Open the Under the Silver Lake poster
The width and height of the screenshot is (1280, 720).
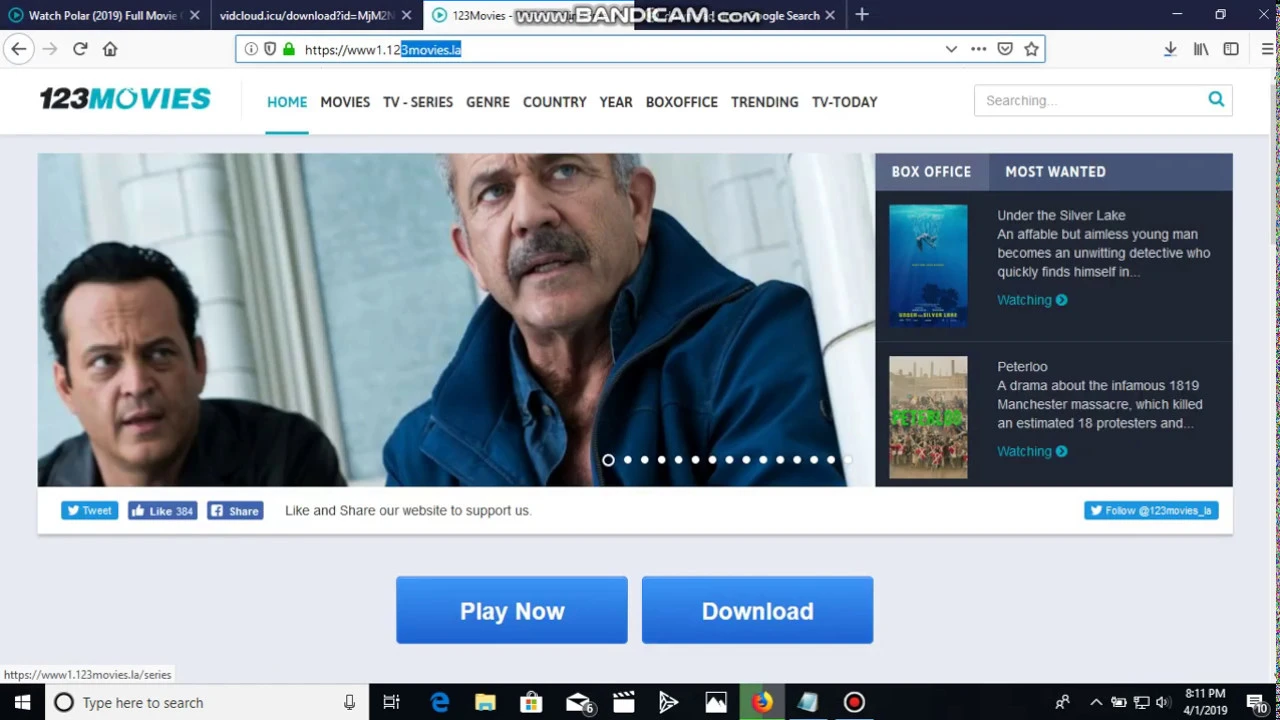click(x=928, y=265)
